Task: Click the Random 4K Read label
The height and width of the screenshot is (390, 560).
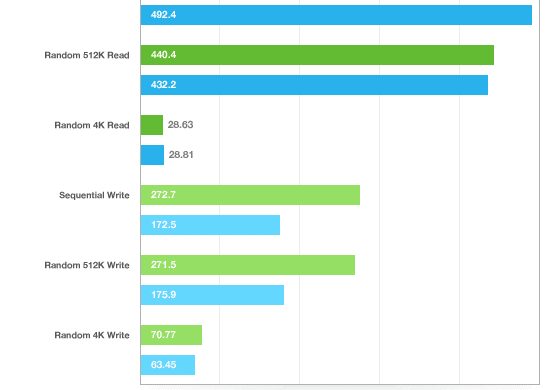Action: tap(92, 125)
